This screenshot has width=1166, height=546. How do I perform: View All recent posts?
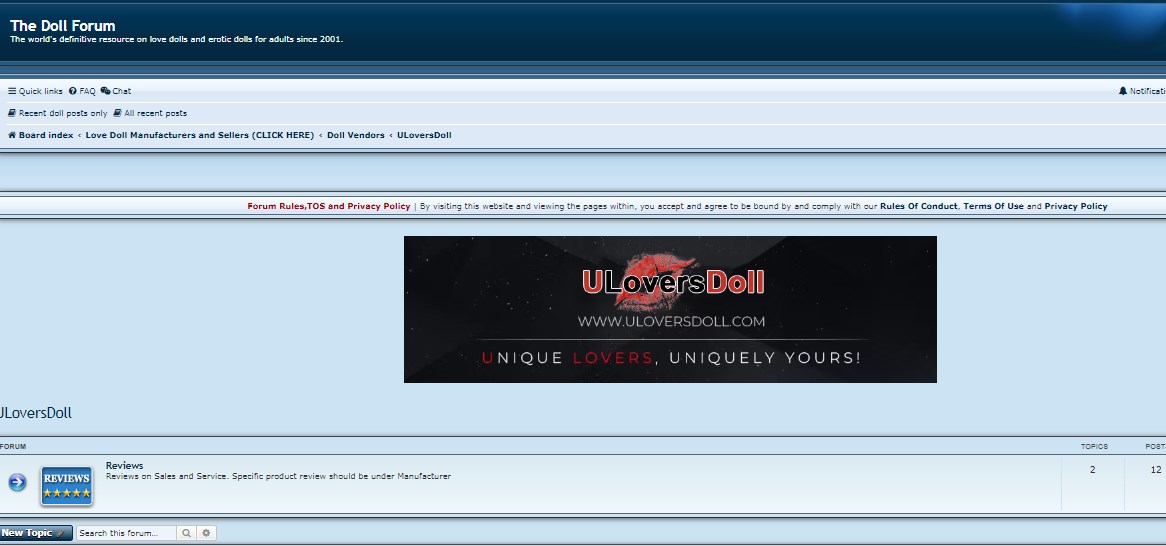point(150,113)
